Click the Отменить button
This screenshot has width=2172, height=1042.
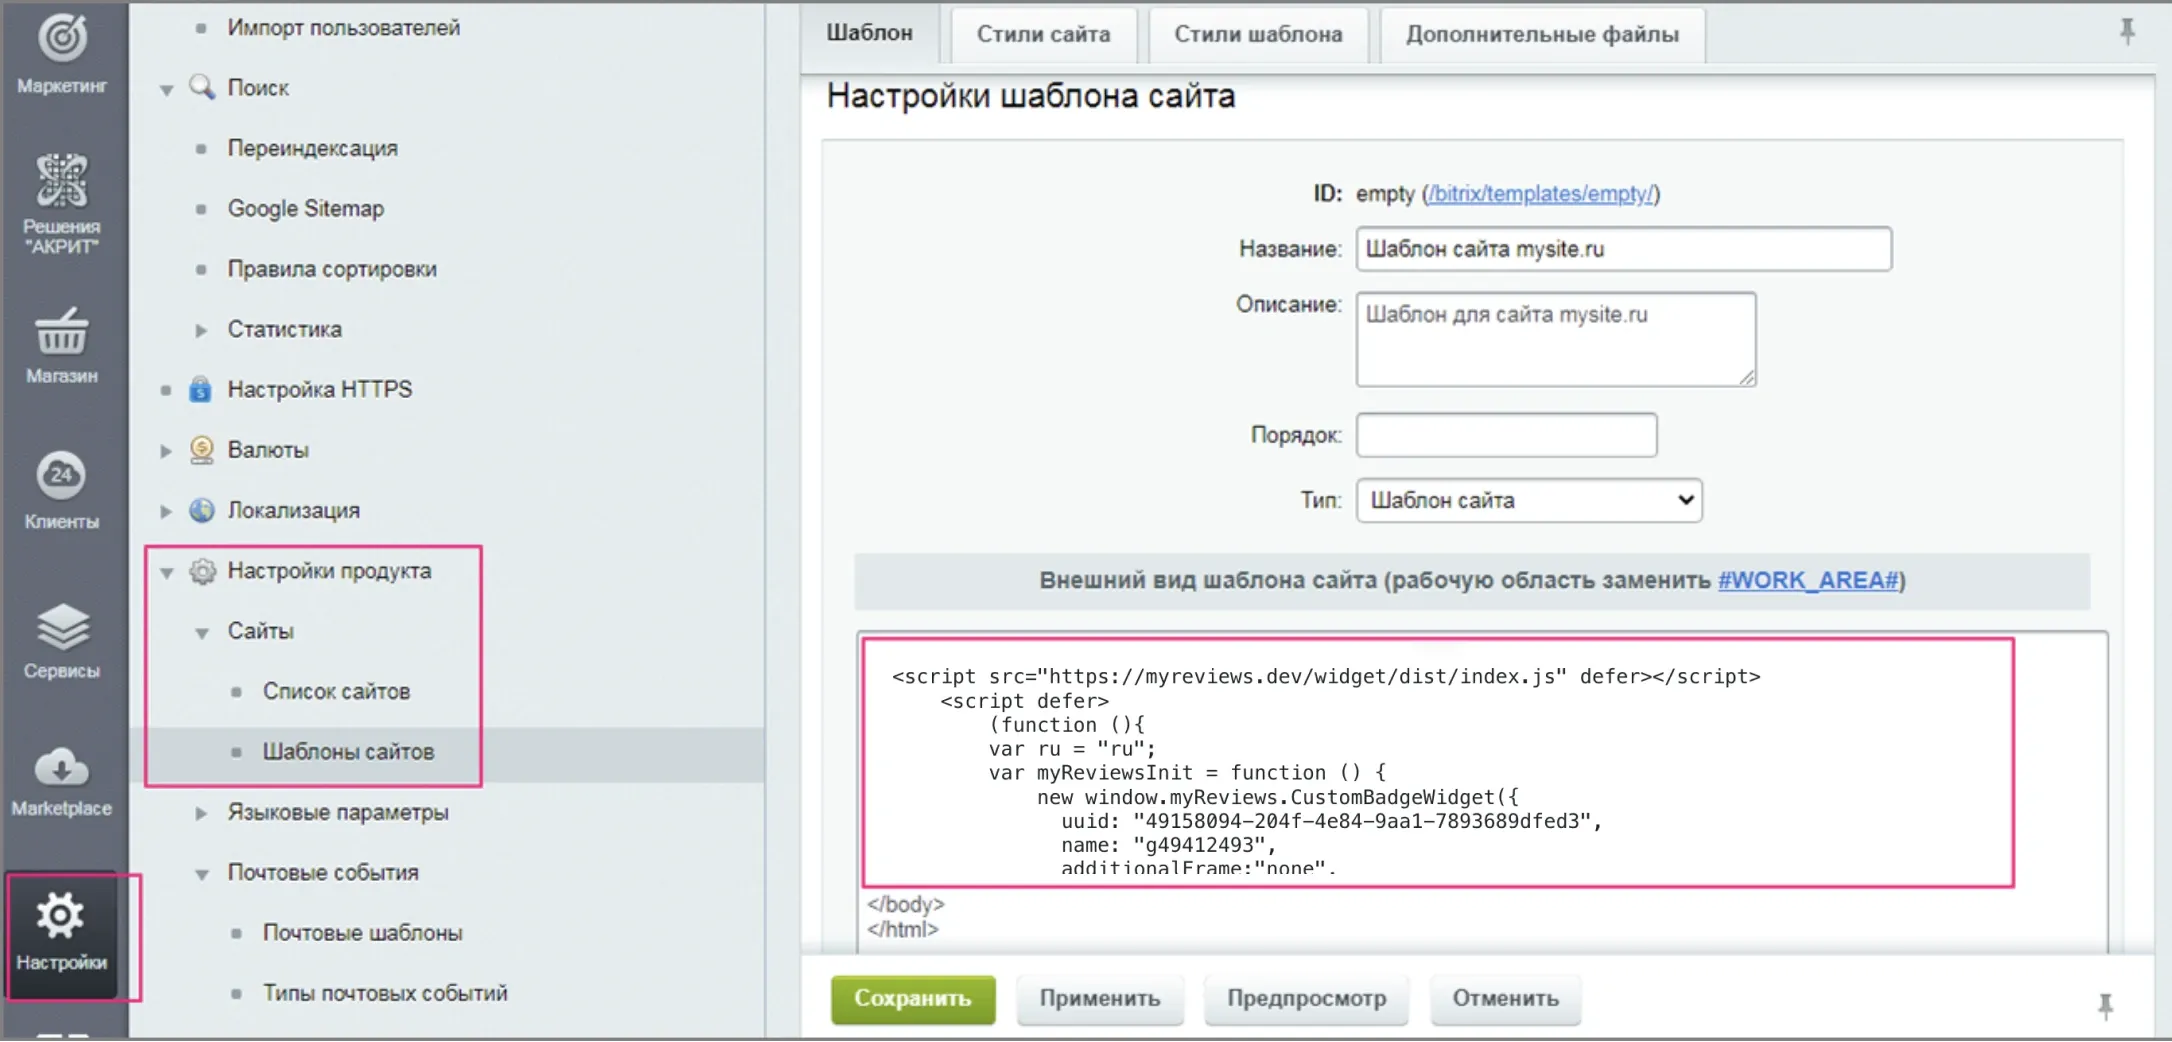point(1506,998)
